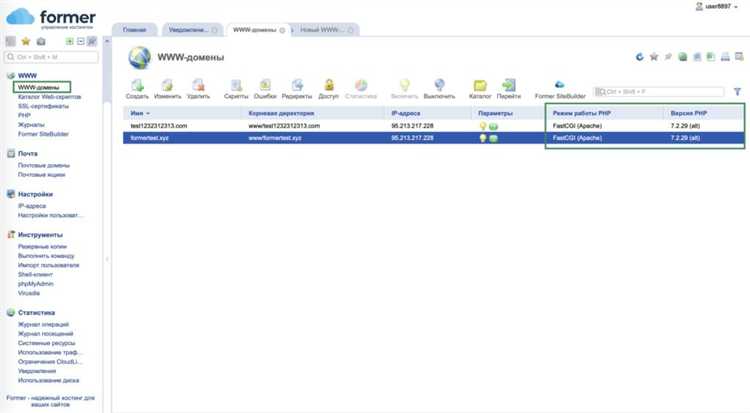Click the yellow star icon in the sidebar

tap(26, 42)
